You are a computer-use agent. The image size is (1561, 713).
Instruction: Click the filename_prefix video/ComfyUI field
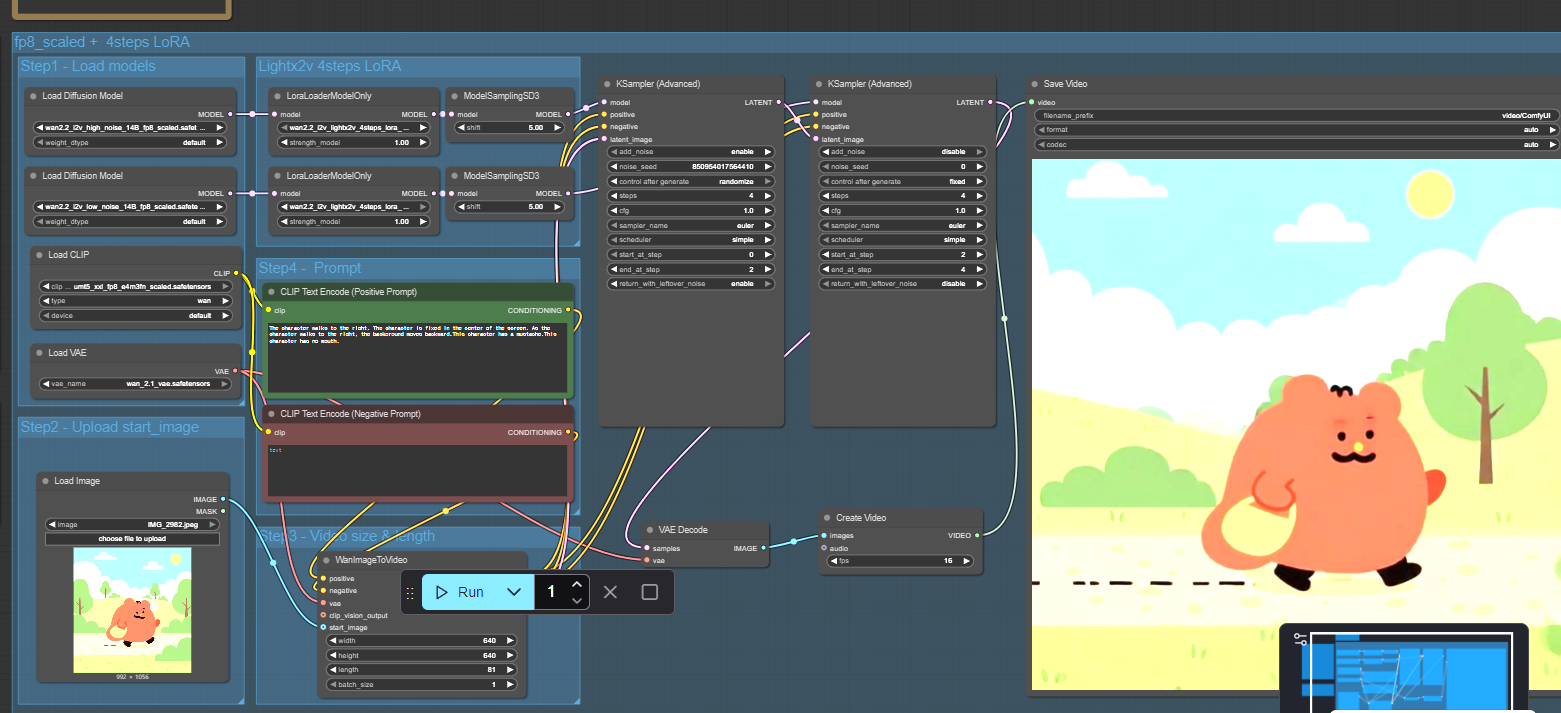[x=1296, y=115]
